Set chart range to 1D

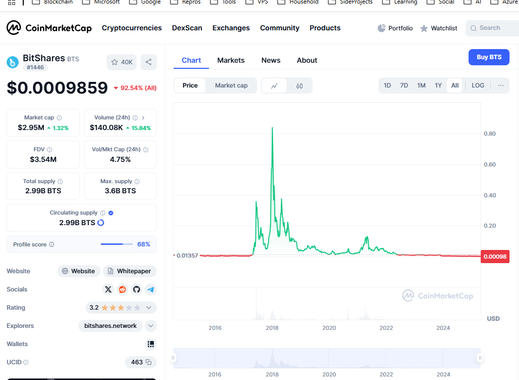387,86
